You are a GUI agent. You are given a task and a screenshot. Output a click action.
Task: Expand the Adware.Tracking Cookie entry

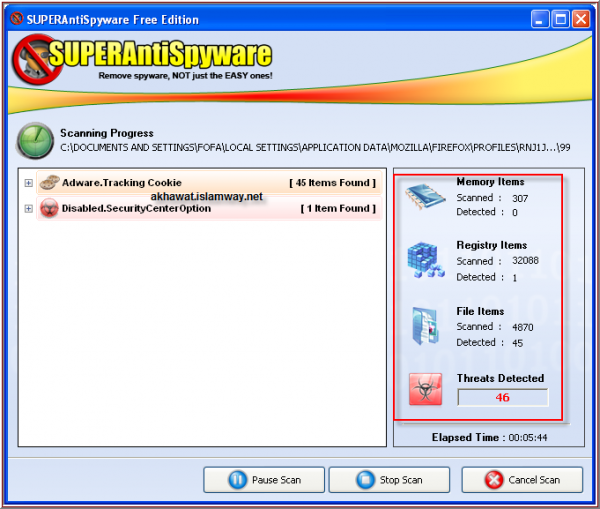tap(28, 183)
